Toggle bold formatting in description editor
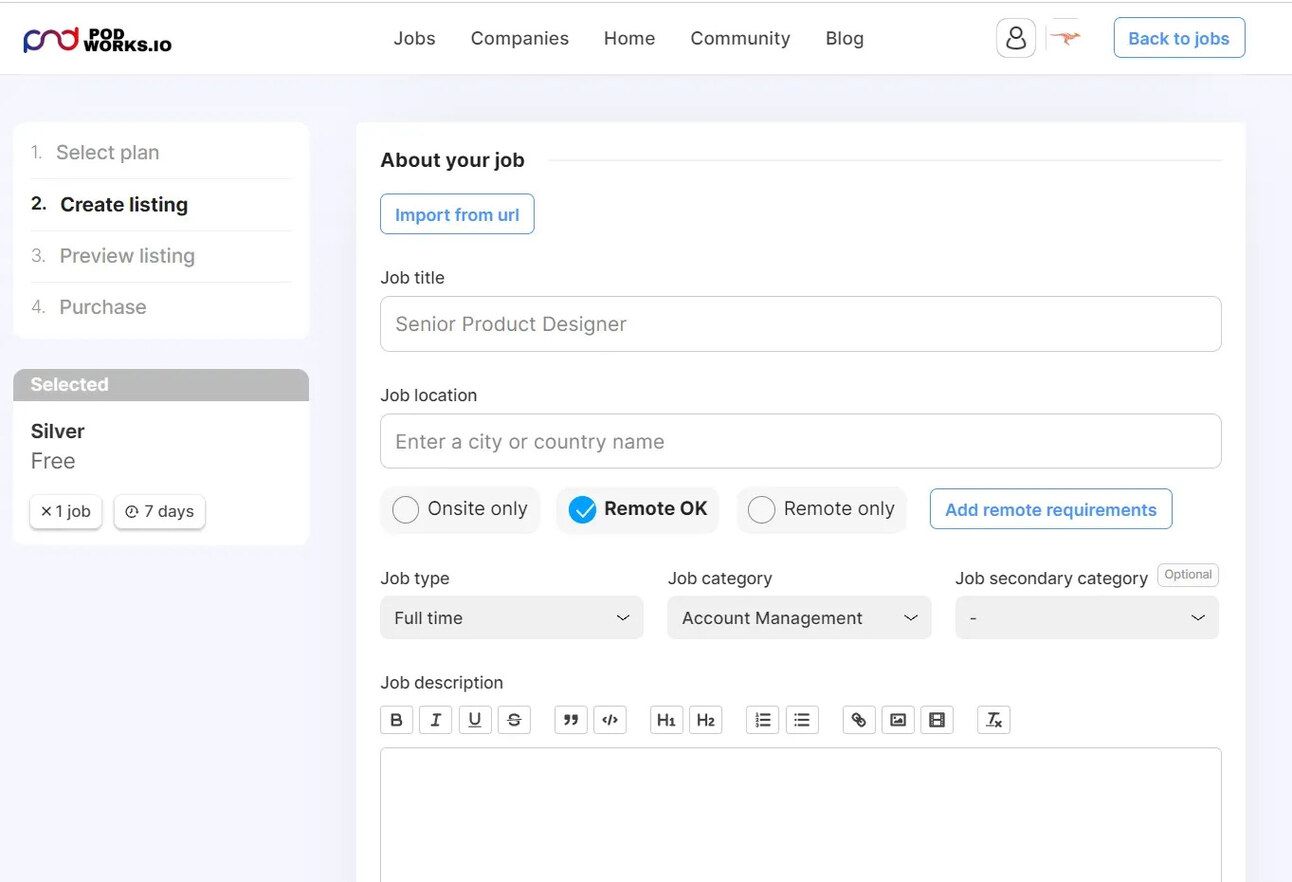Viewport: 1292px width, 882px height. click(396, 720)
